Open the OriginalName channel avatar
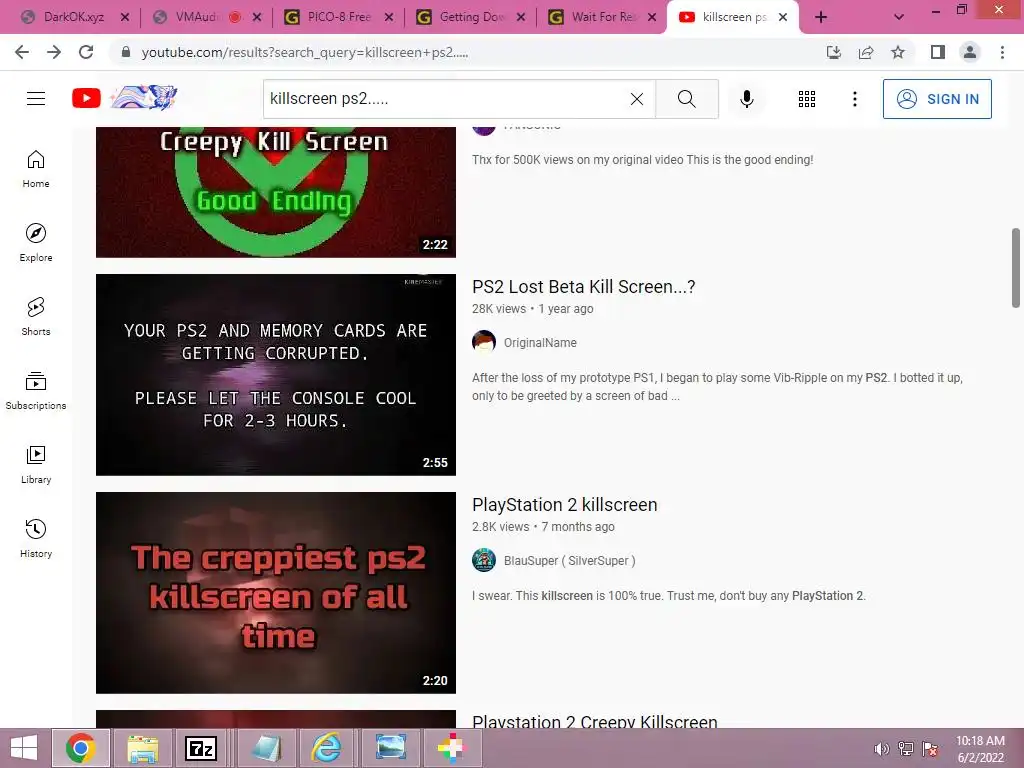Viewport: 1024px width, 768px height. (484, 342)
